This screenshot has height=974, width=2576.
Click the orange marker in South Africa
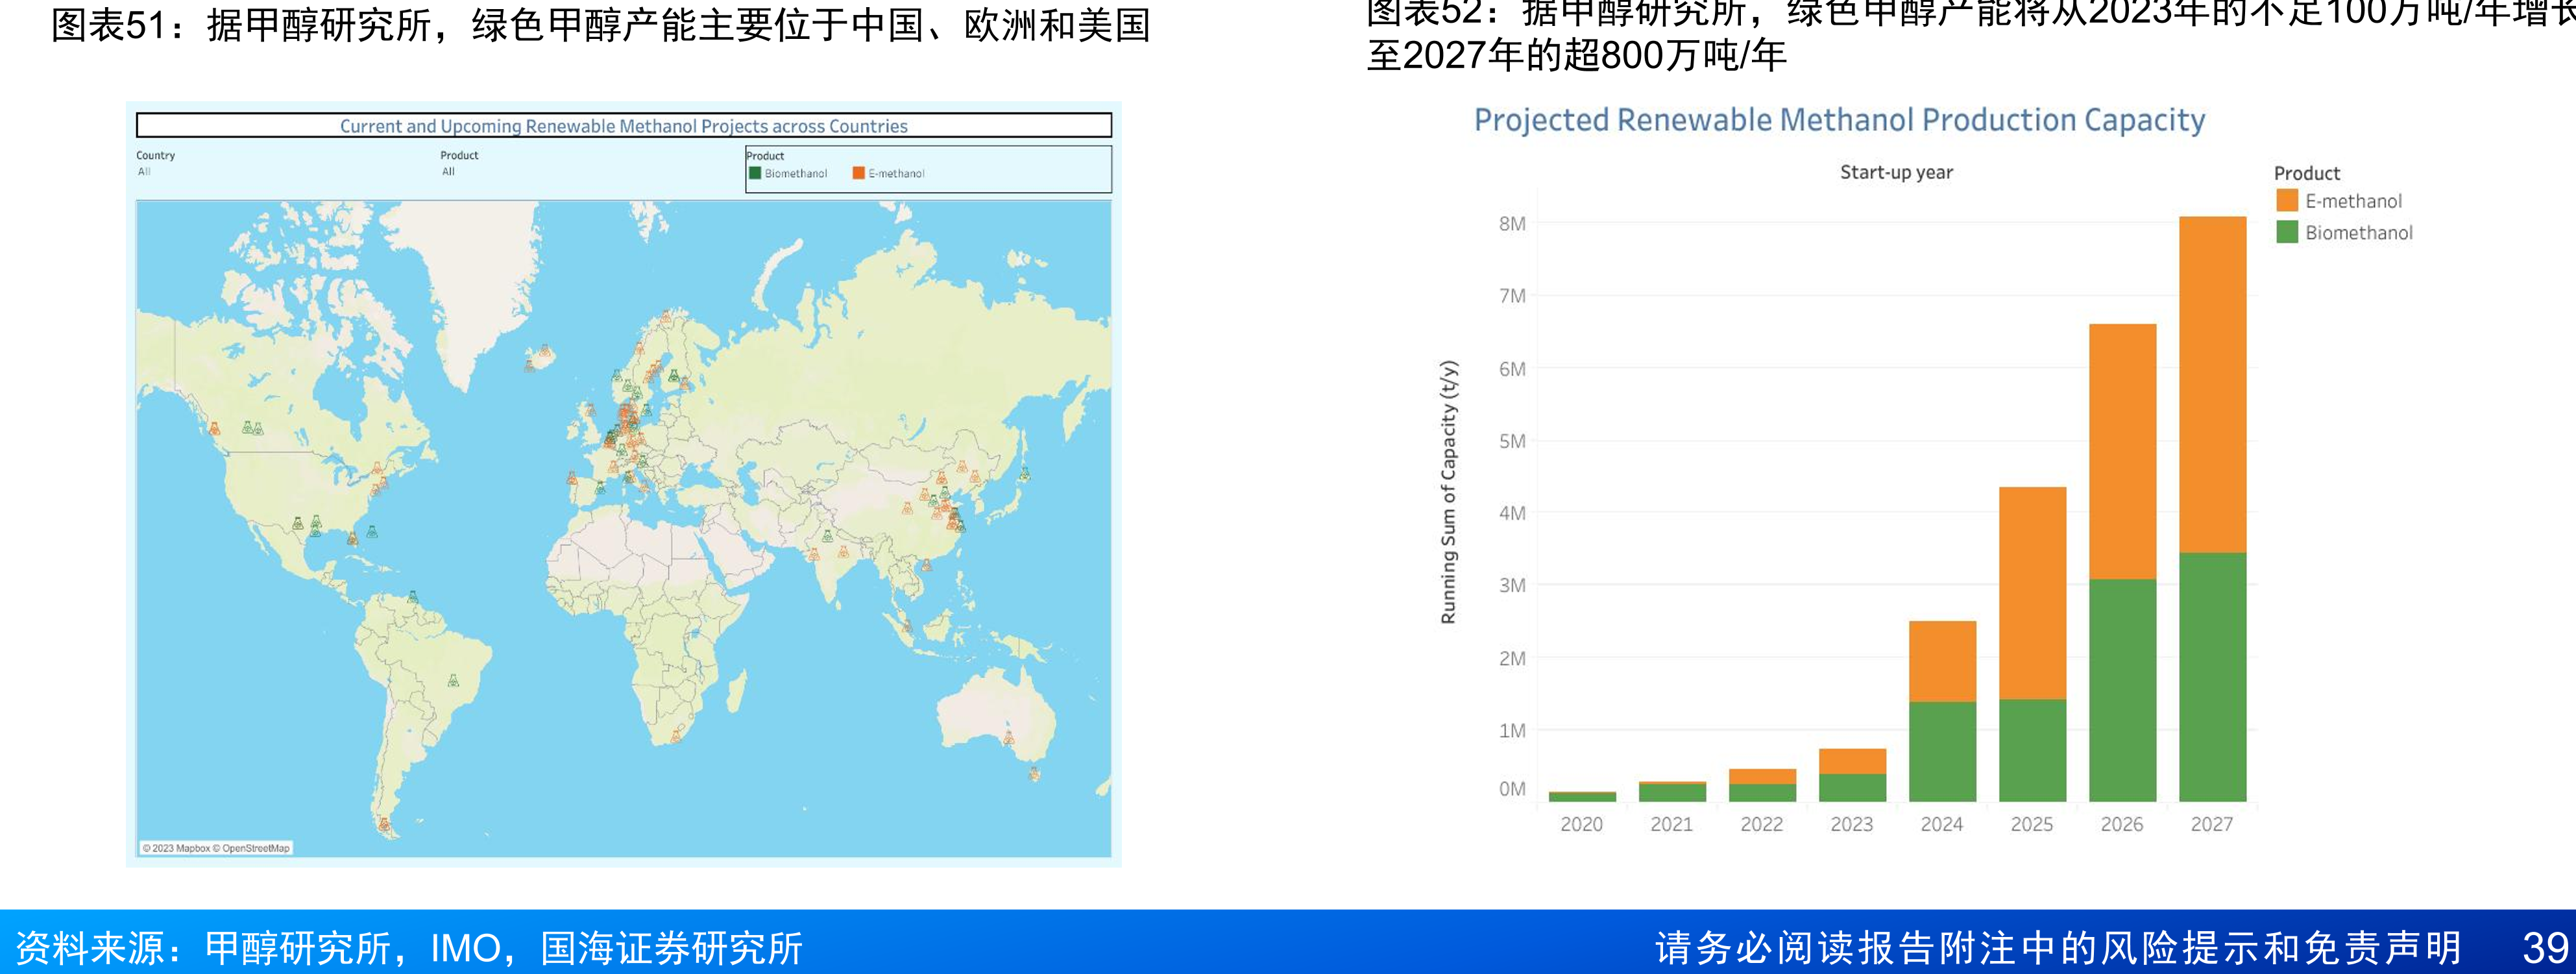676,736
